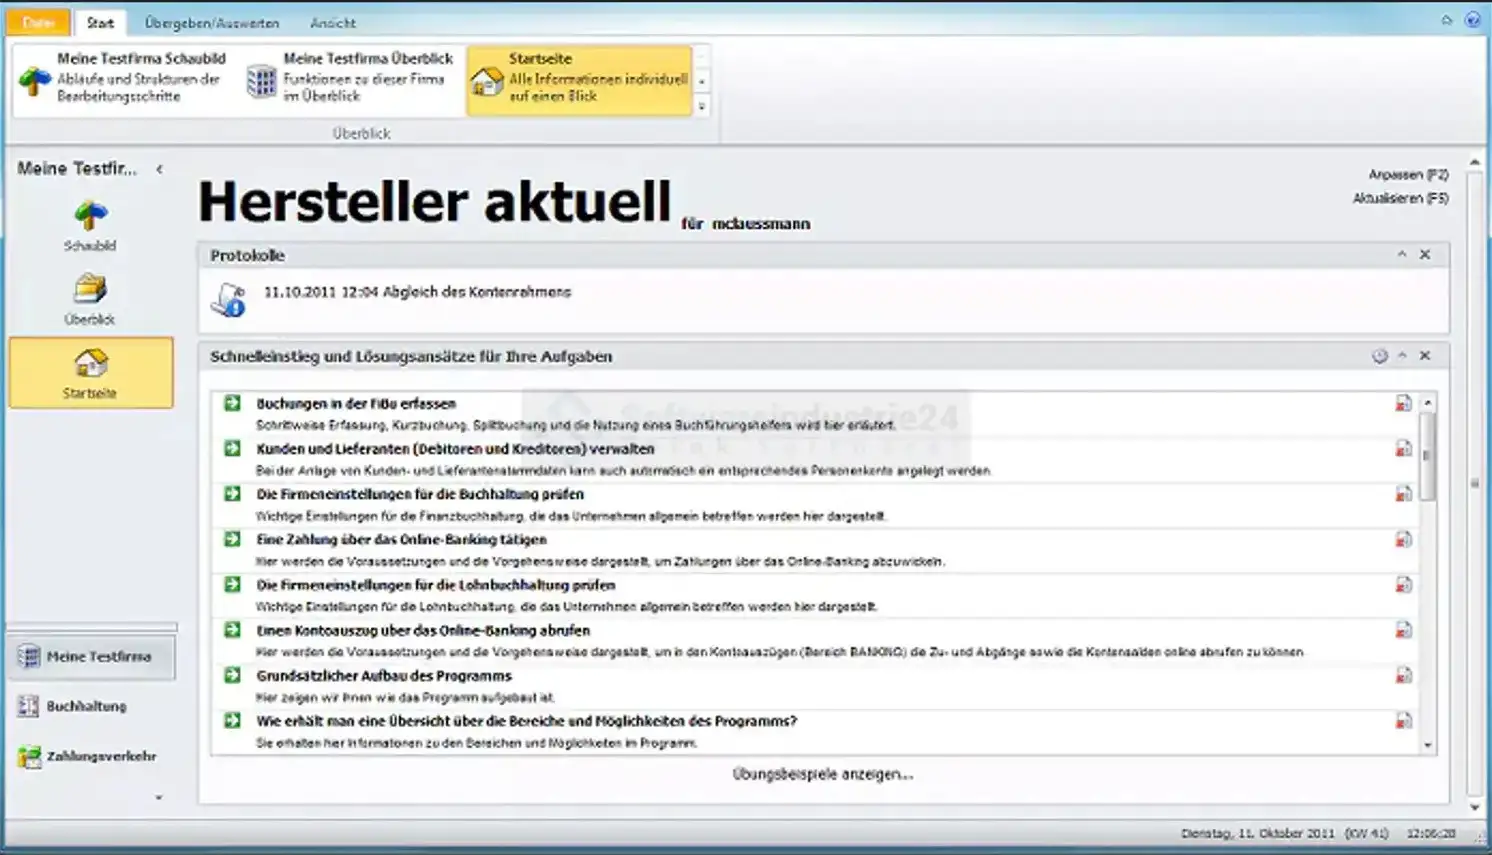
Task: Collapse the Protokolle panel
Action: coord(1402,255)
